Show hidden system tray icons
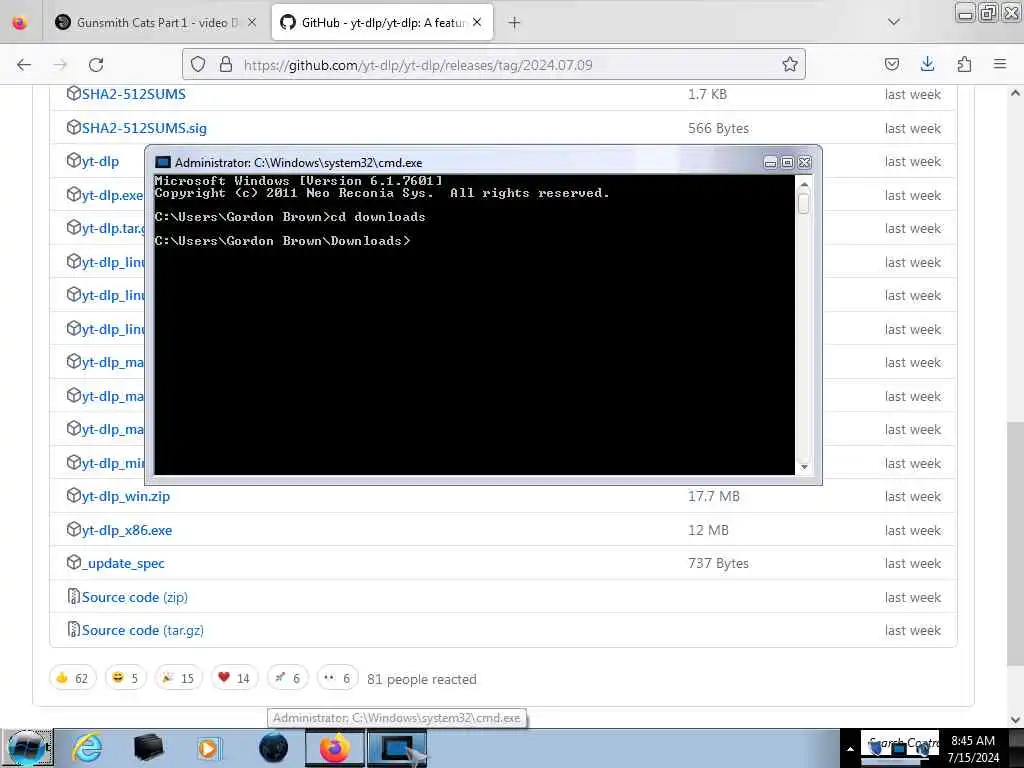Image resolution: width=1024 pixels, height=768 pixels. (x=850, y=749)
